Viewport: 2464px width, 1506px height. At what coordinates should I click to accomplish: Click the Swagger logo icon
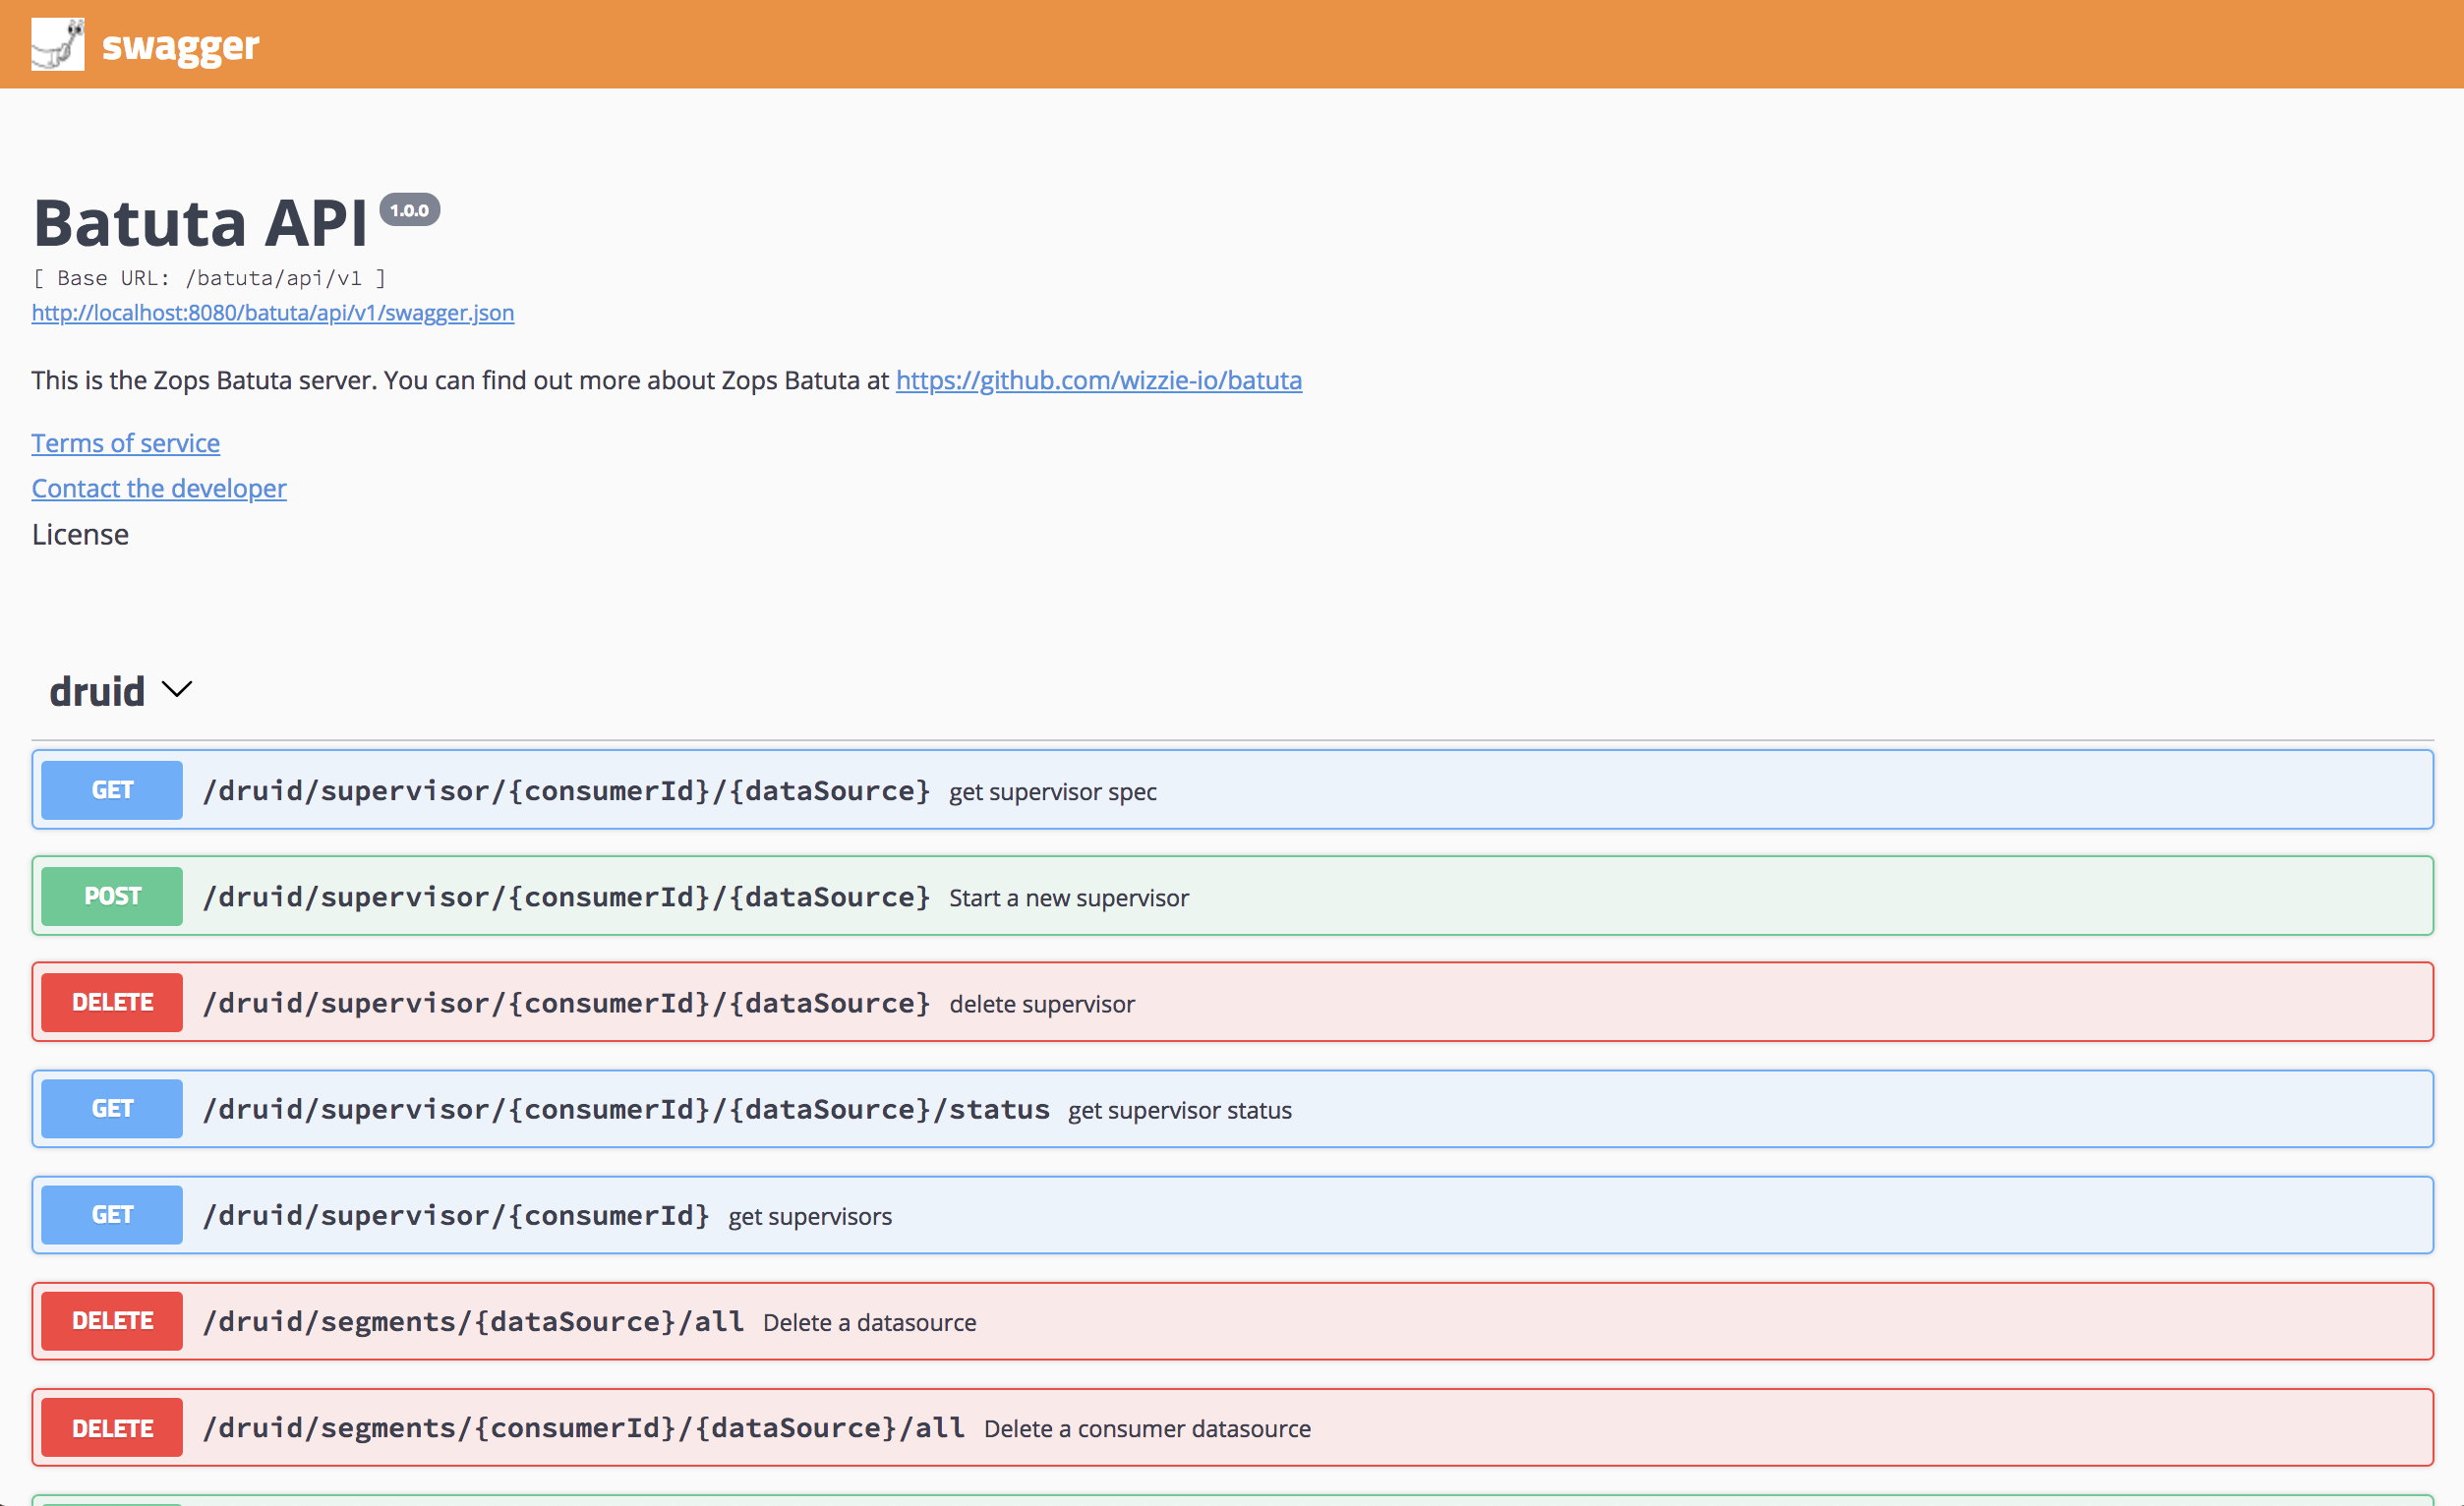[58, 44]
